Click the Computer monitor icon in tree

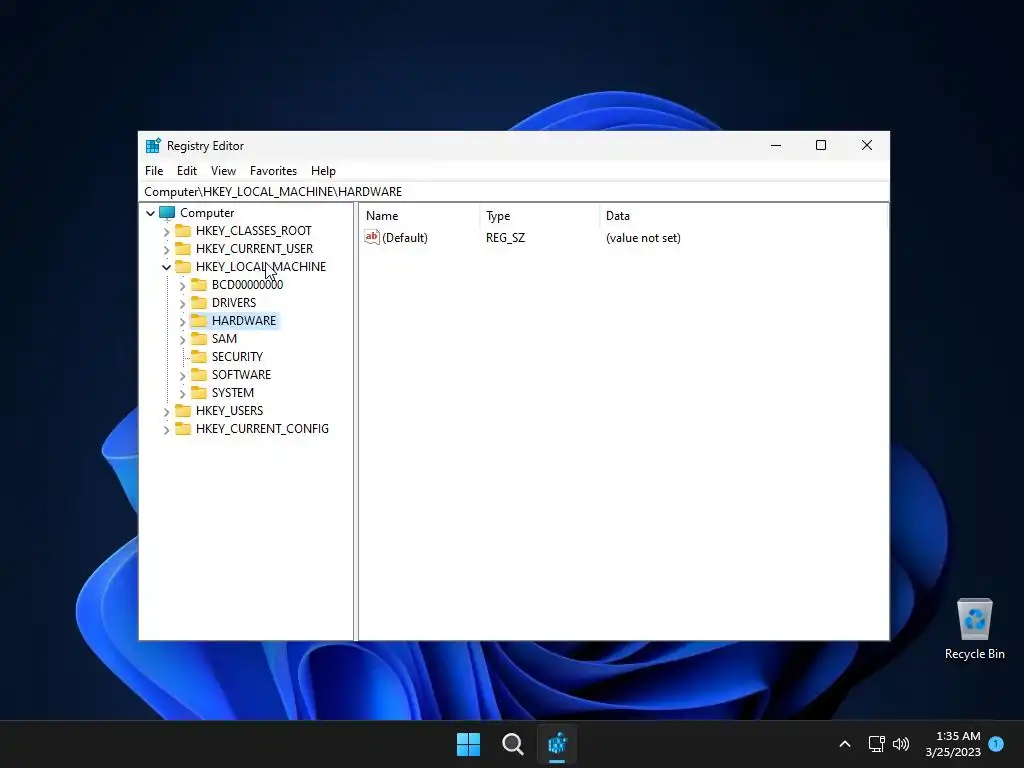pos(167,213)
